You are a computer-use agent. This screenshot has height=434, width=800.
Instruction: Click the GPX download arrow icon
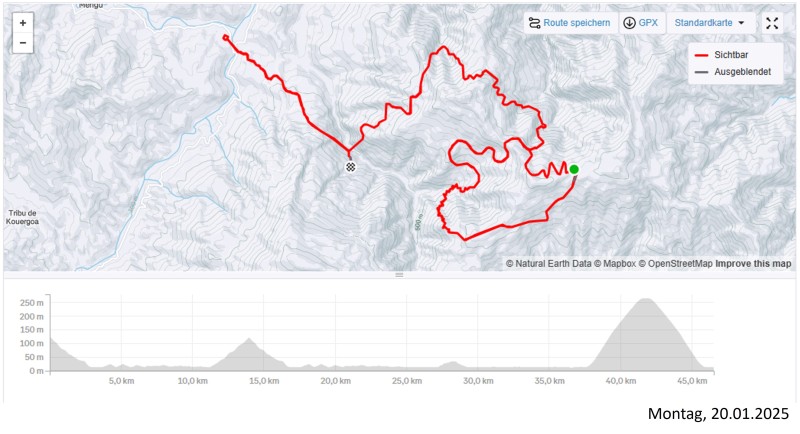(x=630, y=23)
